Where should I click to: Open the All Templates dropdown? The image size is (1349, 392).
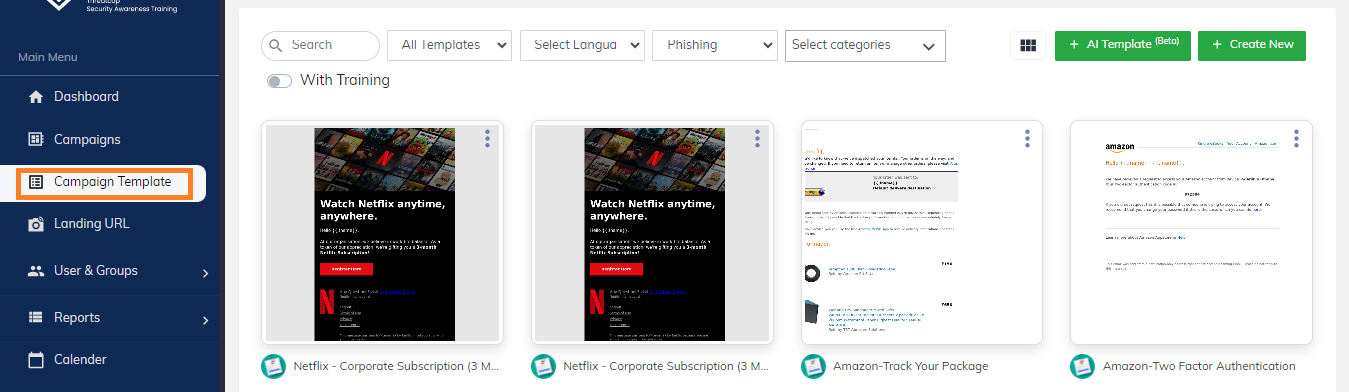(x=449, y=45)
